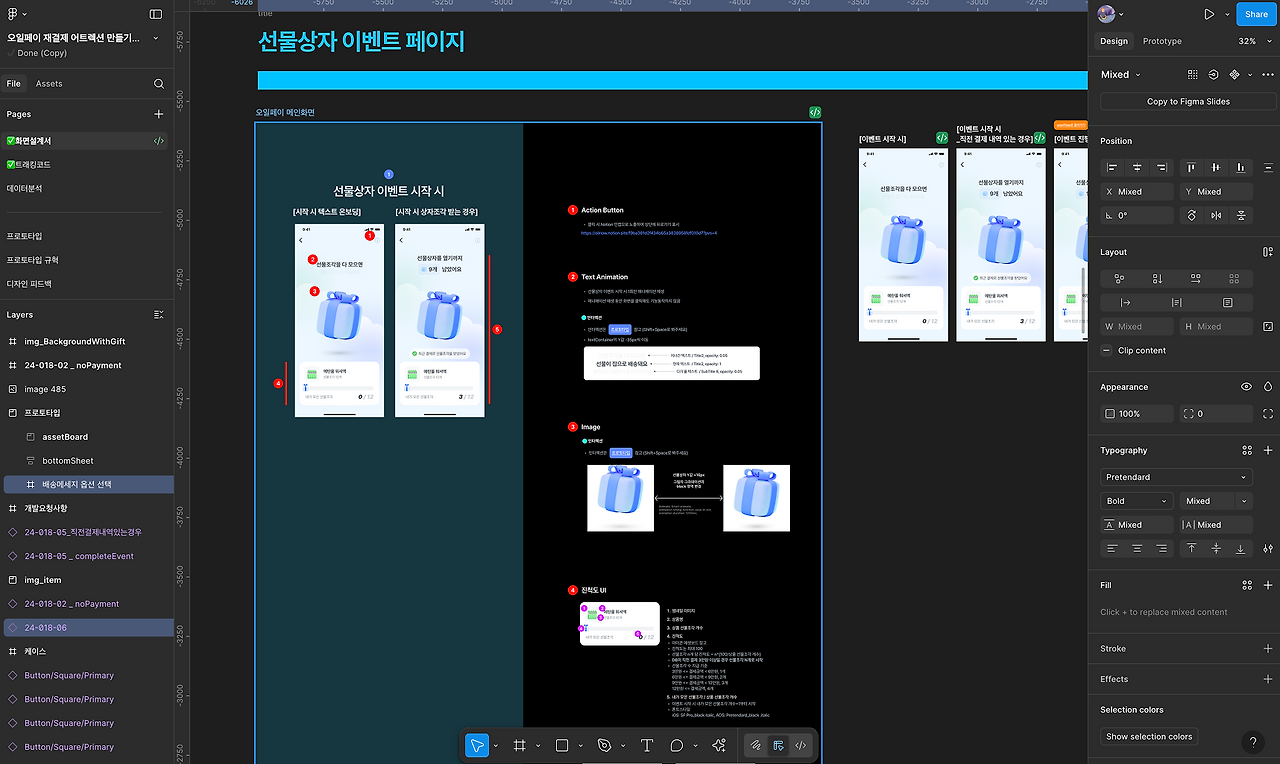
Task: Switch to the File tab
Action: [14, 84]
